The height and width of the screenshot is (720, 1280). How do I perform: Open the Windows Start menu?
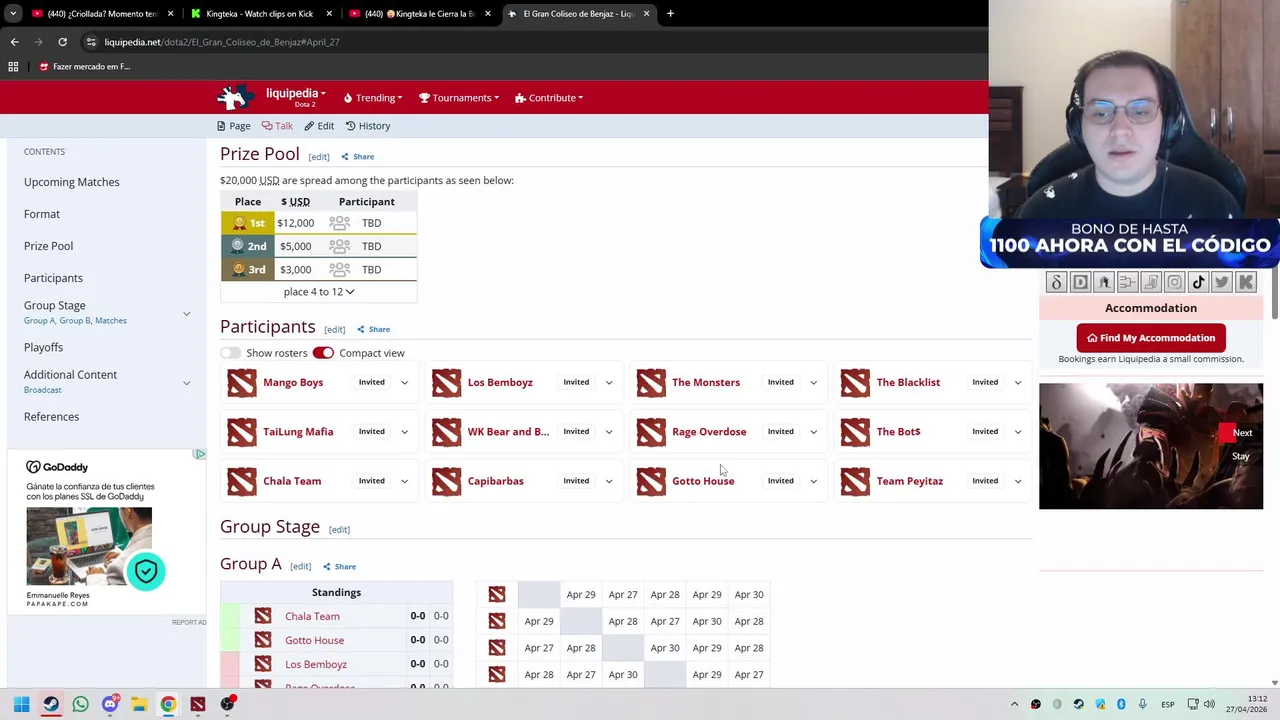click(x=21, y=704)
